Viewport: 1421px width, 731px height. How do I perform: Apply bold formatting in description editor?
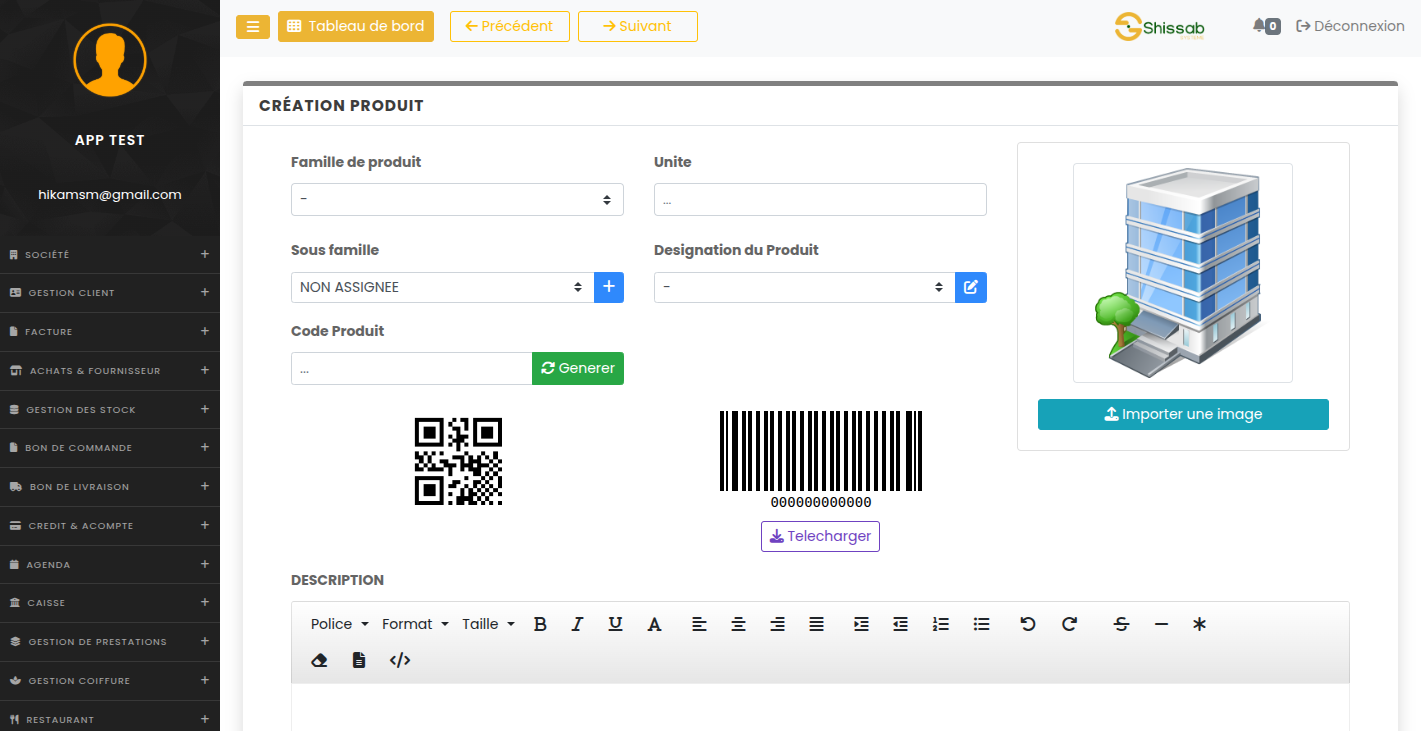point(540,624)
